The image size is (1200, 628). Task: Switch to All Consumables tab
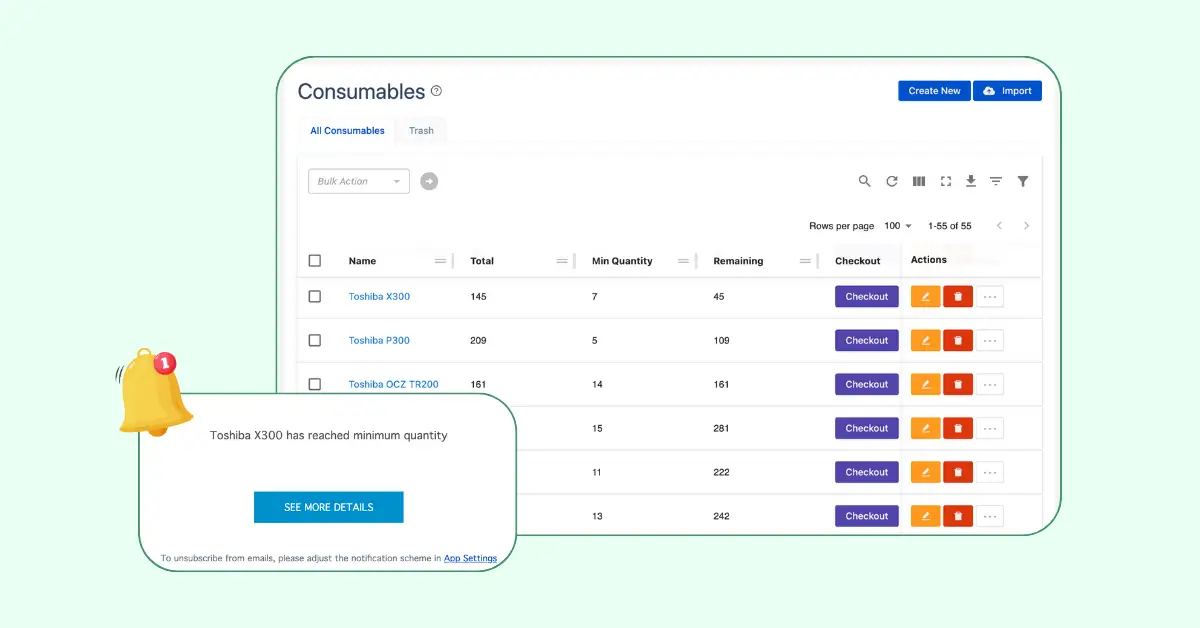click(347, 131)
